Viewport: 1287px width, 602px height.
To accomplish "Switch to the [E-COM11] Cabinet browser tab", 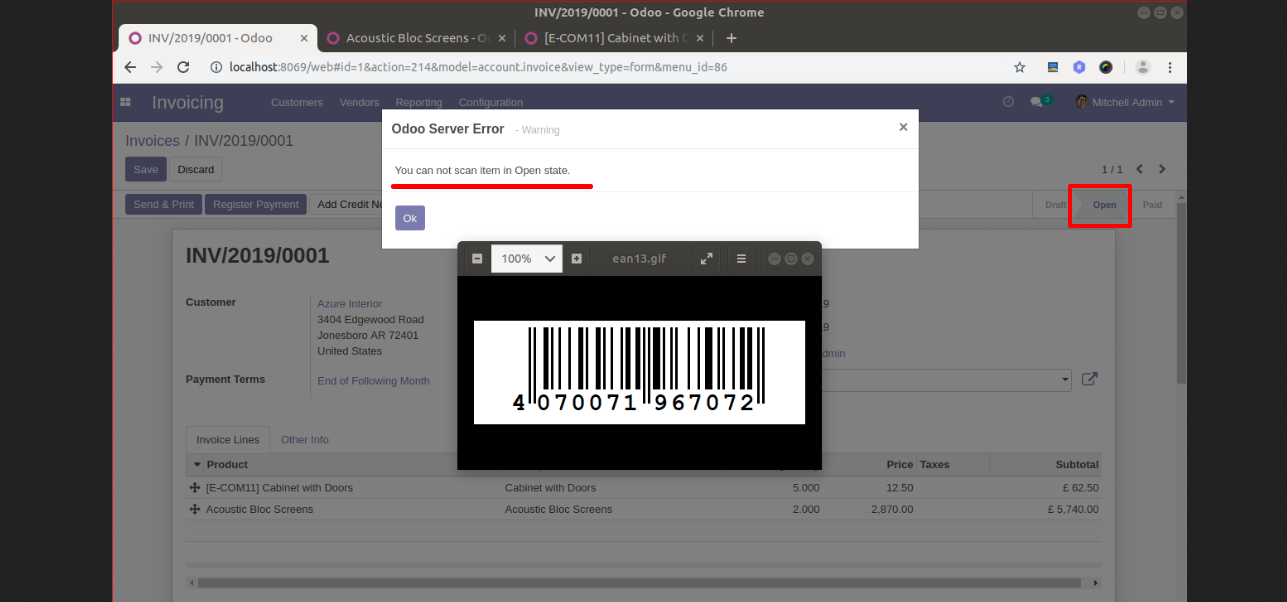I will coord(612,38).
